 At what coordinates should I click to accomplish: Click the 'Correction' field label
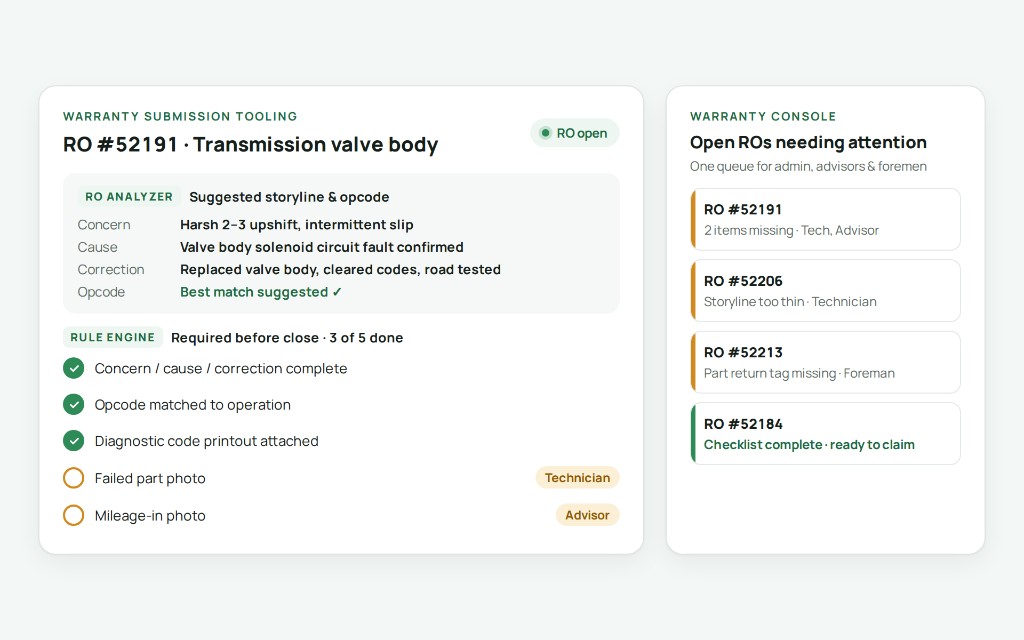pyautogui.click(x=110, y=270)
